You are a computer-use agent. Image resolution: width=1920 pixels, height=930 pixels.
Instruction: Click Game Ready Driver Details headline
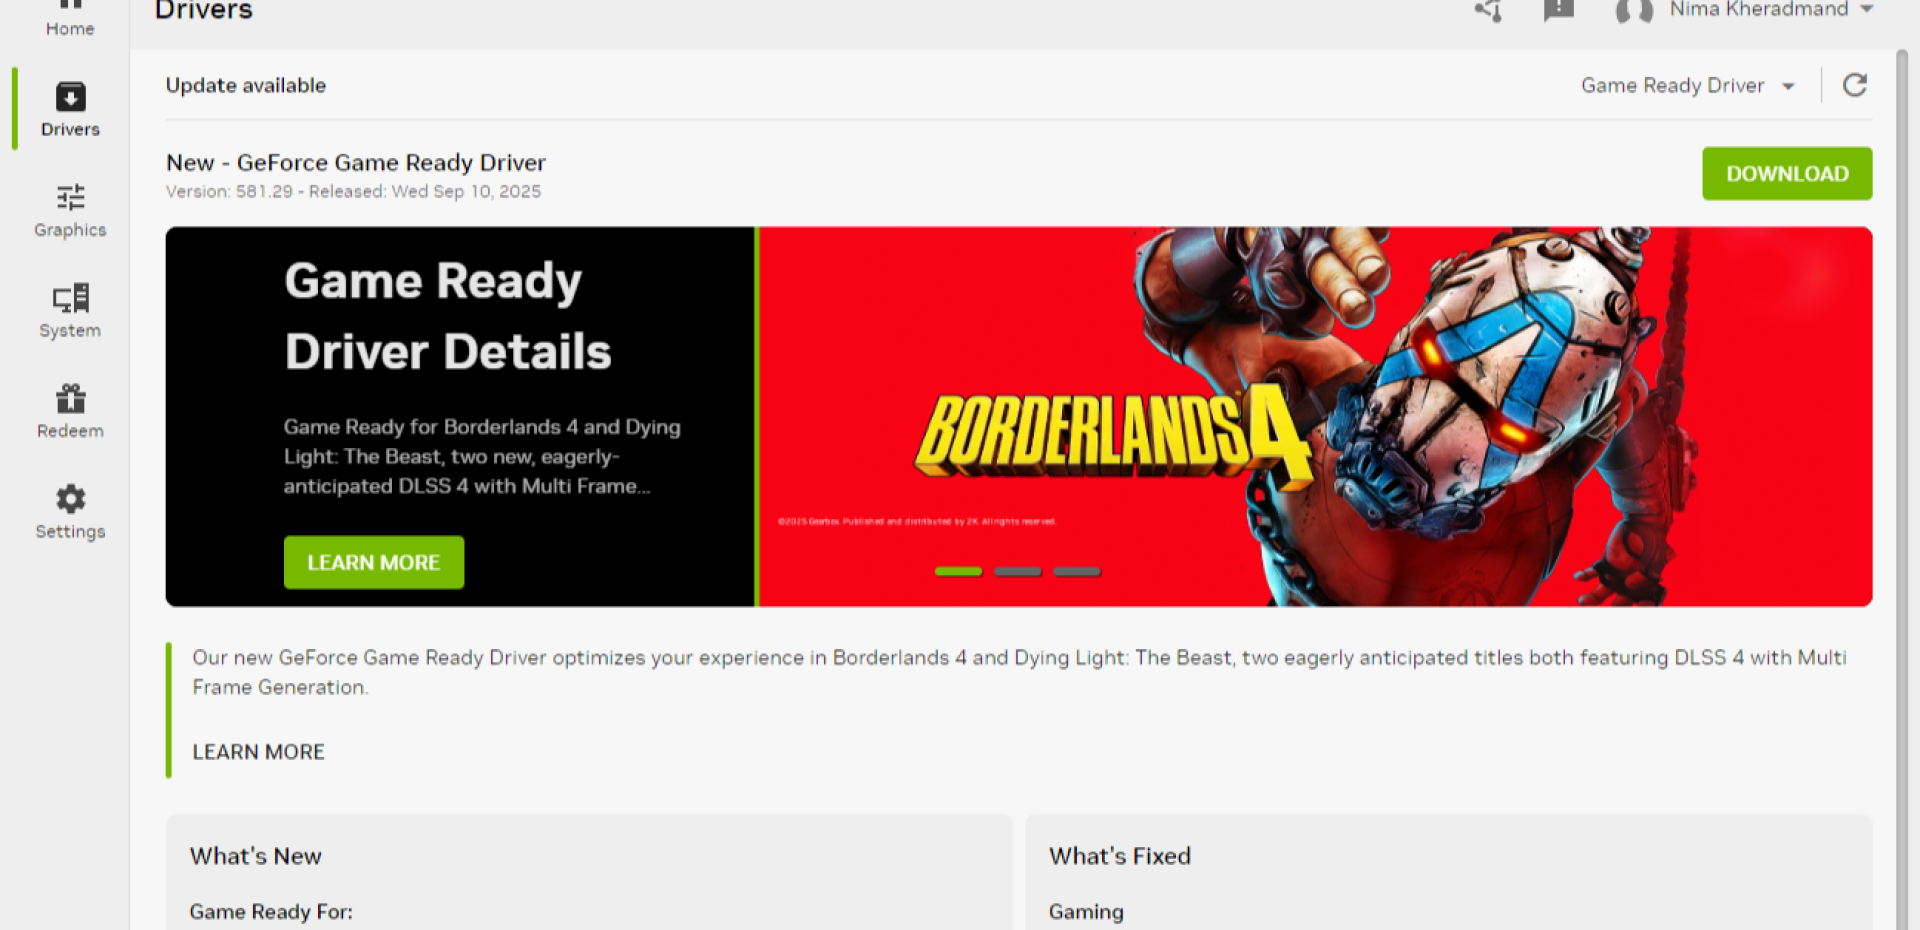[448, 316]
